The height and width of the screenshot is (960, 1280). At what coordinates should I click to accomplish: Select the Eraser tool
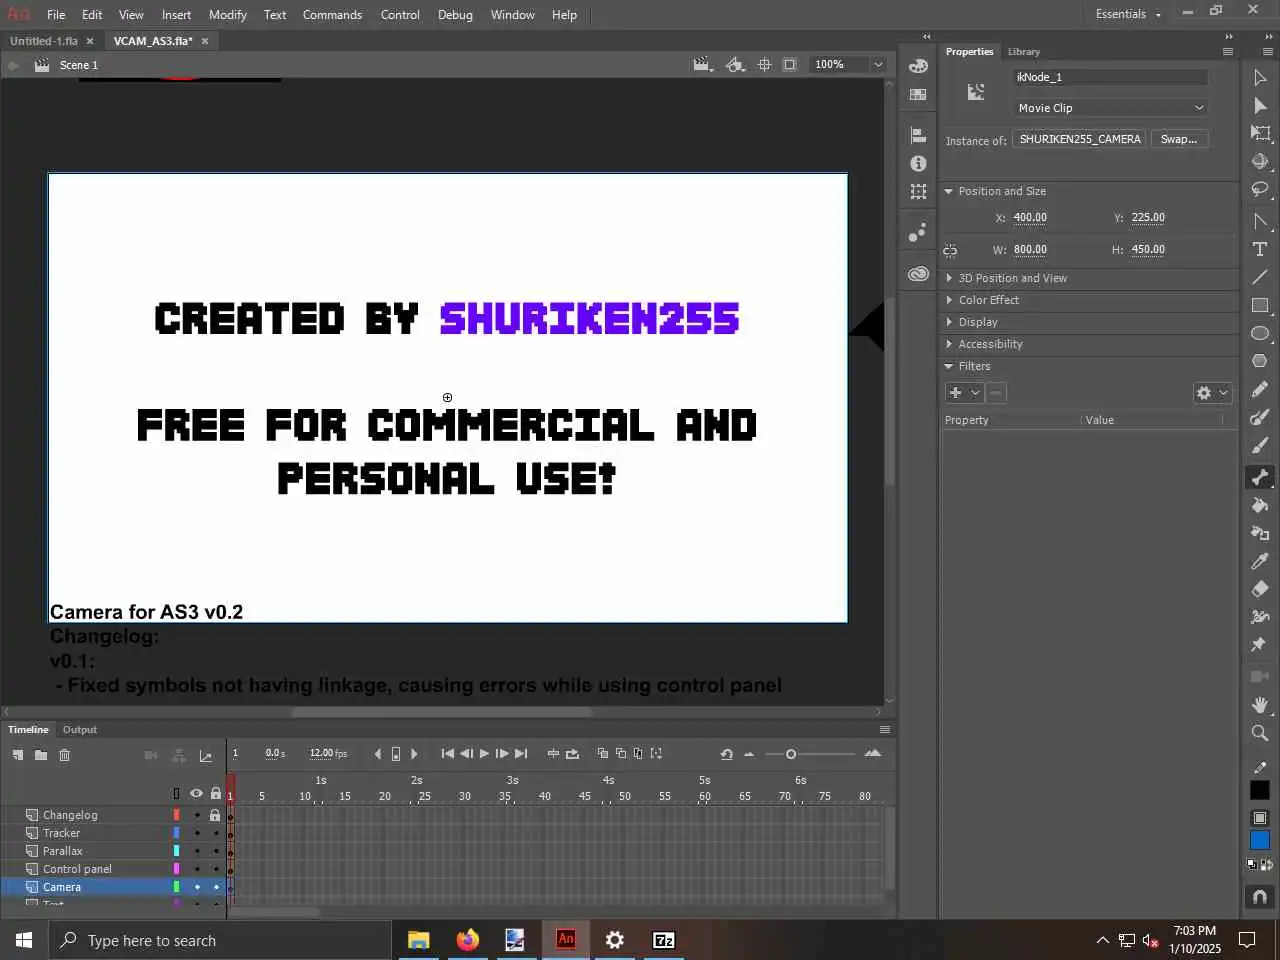pyautogui.click(x=1260, y=589)
